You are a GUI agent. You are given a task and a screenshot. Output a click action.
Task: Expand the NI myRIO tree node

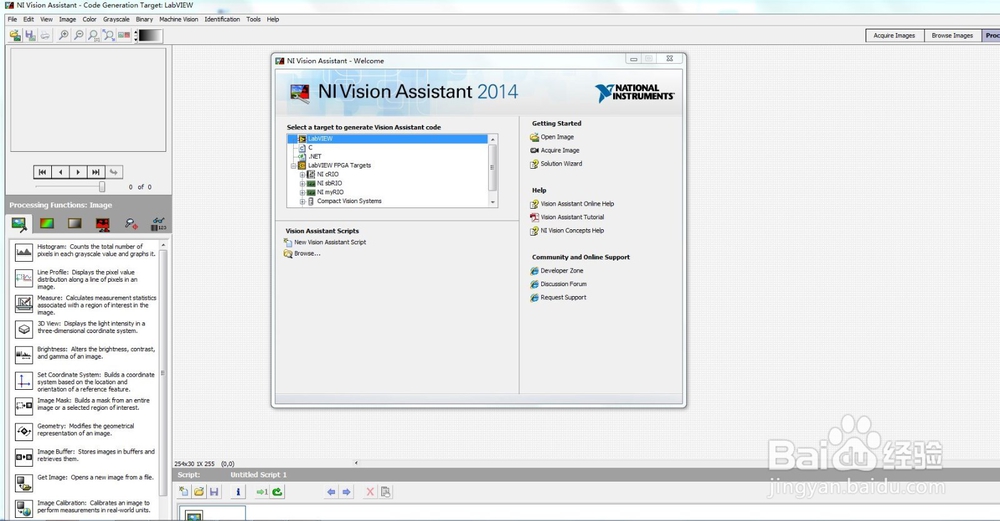[302, 192]
